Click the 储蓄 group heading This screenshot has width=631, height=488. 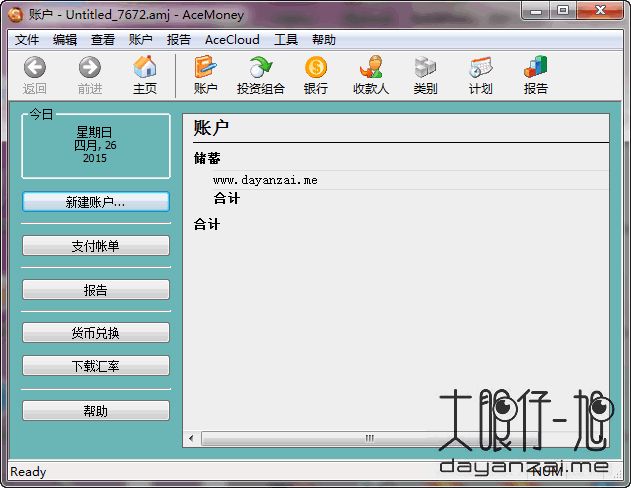coord(207,158)
